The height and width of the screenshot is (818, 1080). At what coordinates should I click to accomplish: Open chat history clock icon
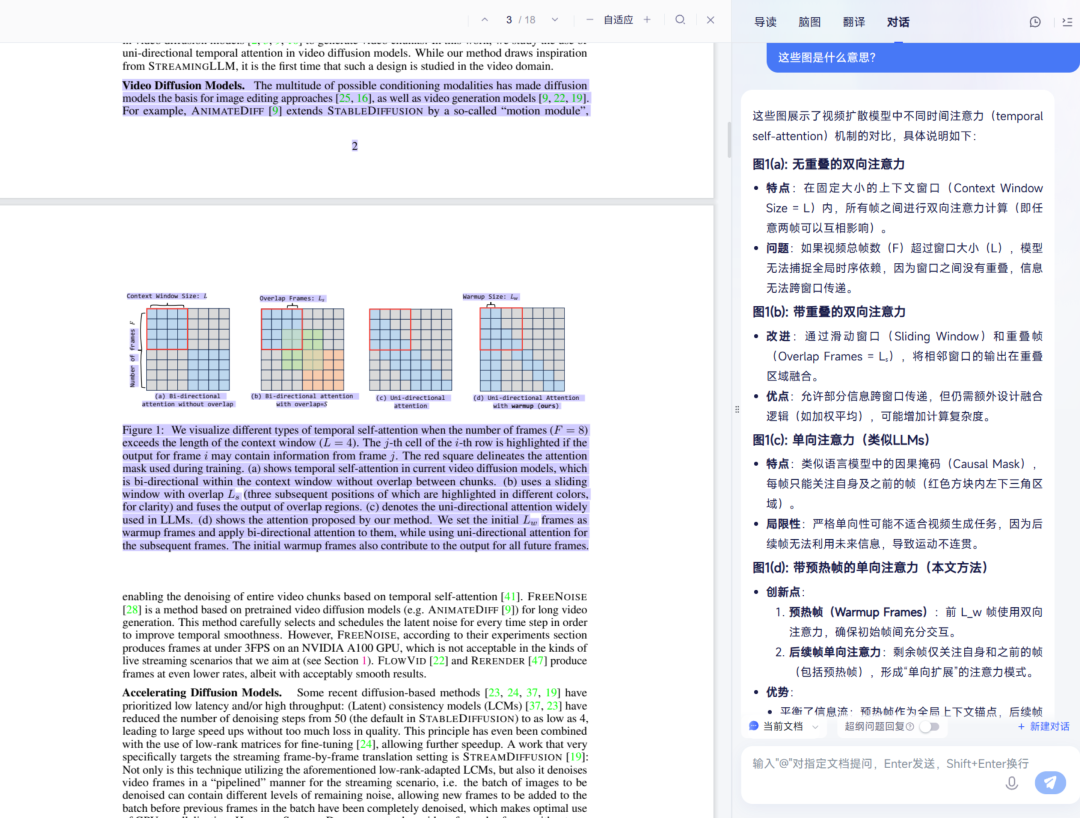[1035, 22]
